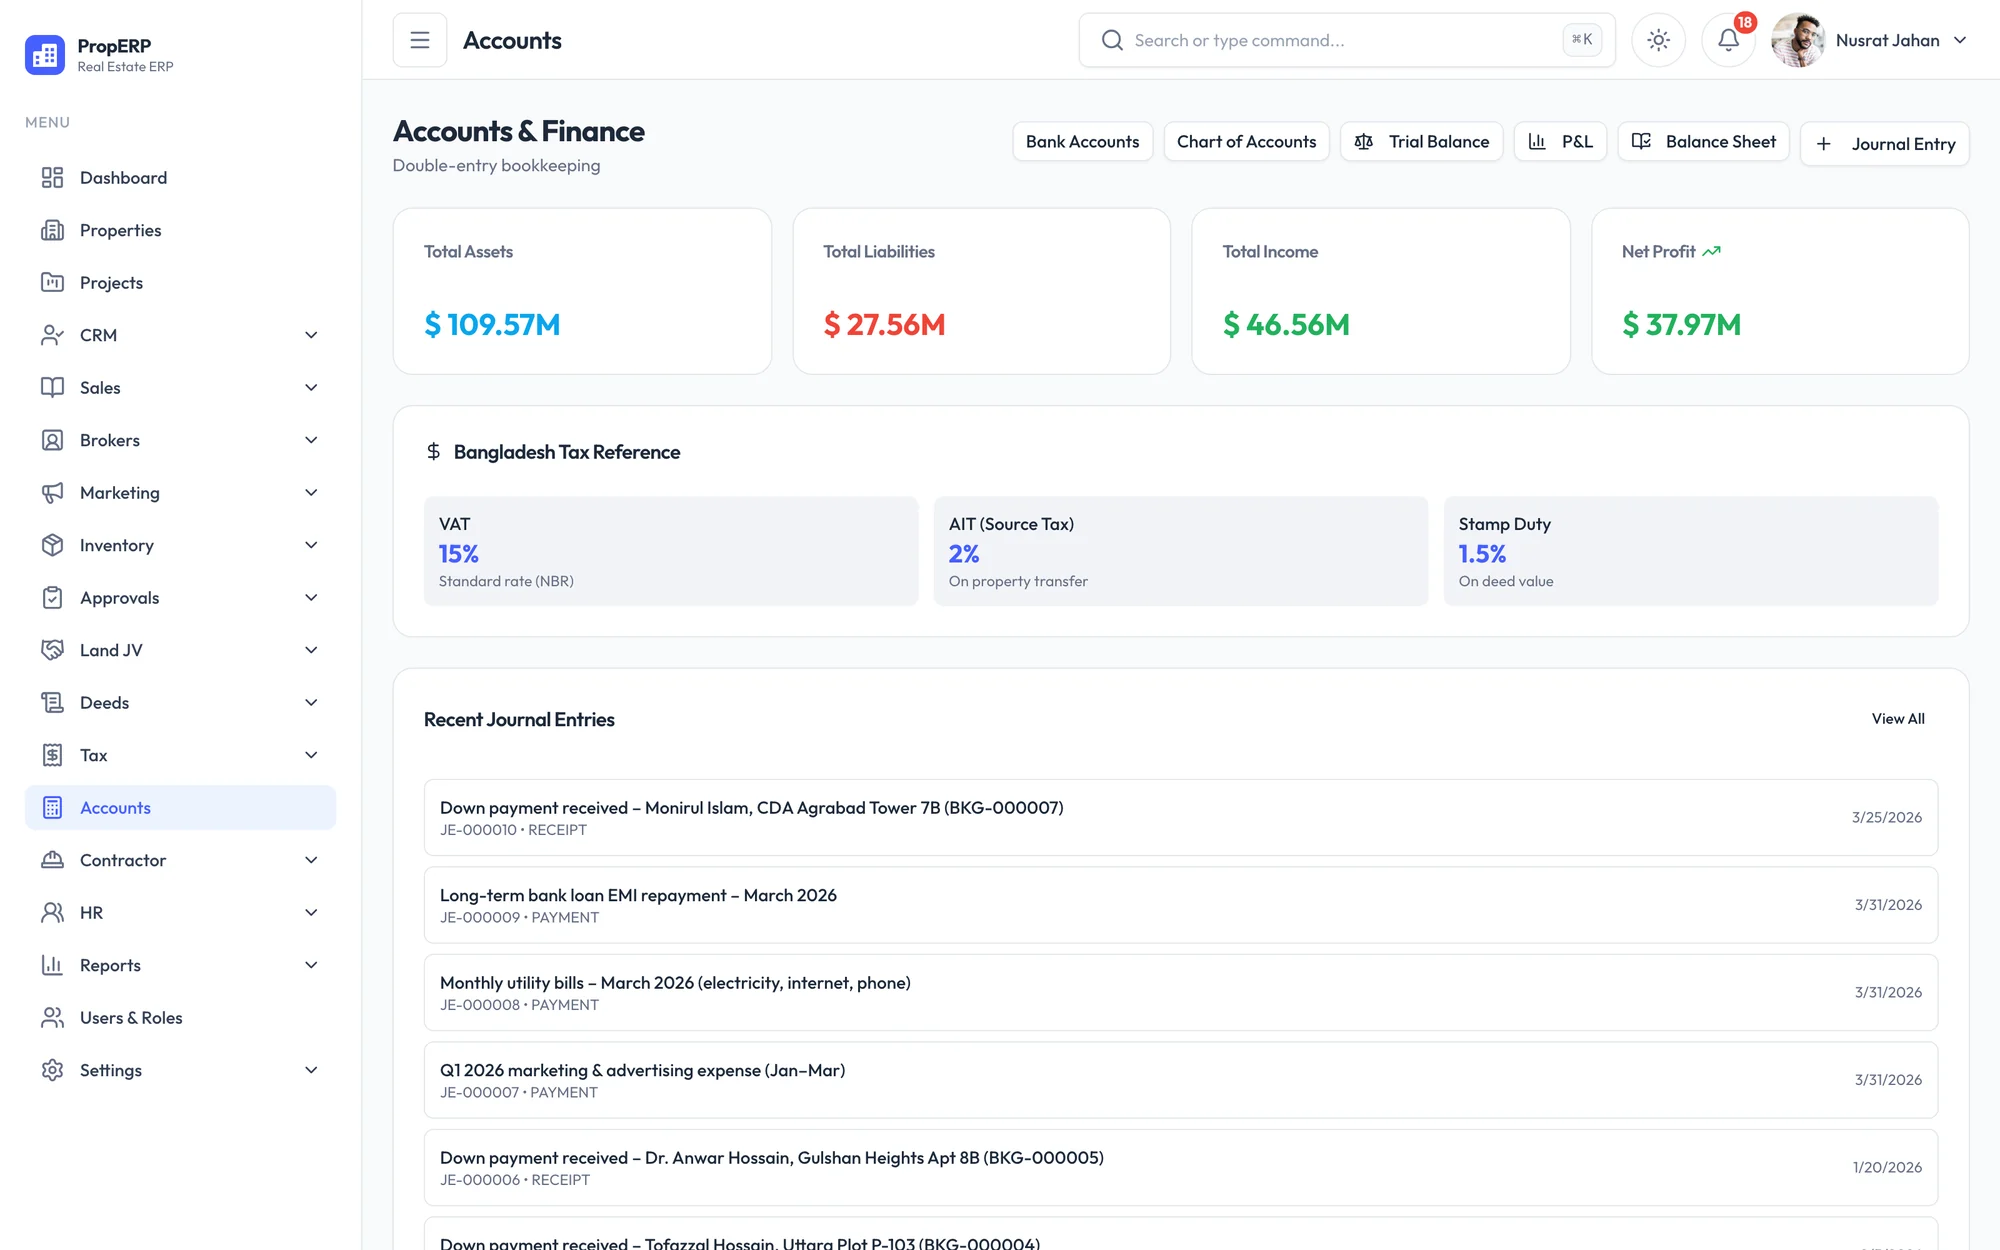
Task: Click Nusrat Jahan's profile avatar
Action: [1798, 40]
